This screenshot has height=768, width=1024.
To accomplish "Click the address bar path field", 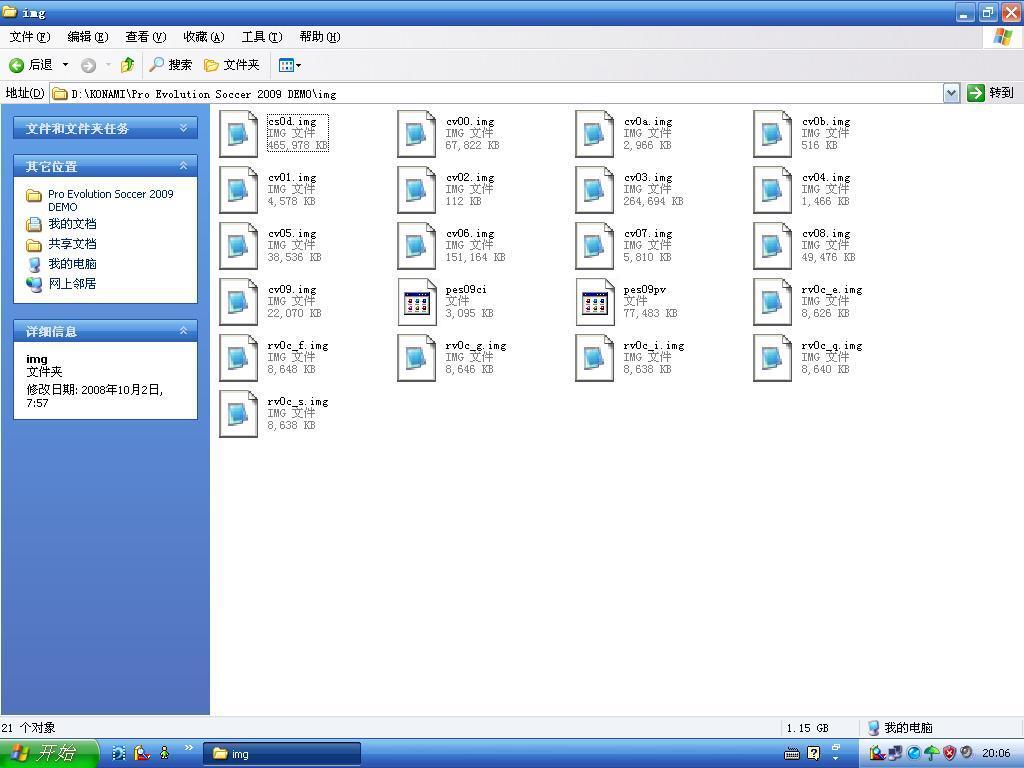I will (x=500, y=93).
